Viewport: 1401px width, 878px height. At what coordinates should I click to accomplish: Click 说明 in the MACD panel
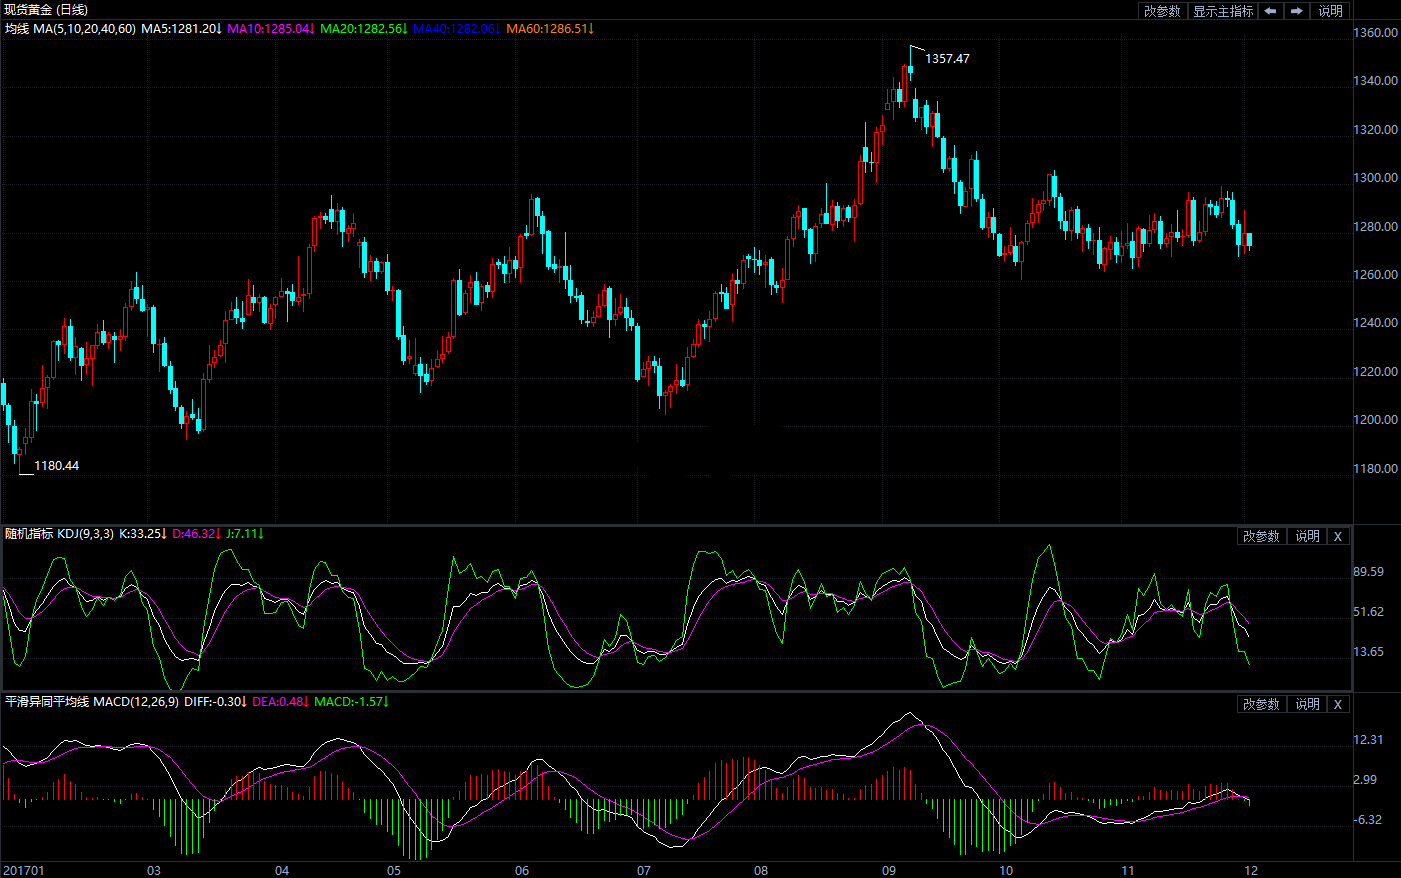click(x=1307, y=705)
